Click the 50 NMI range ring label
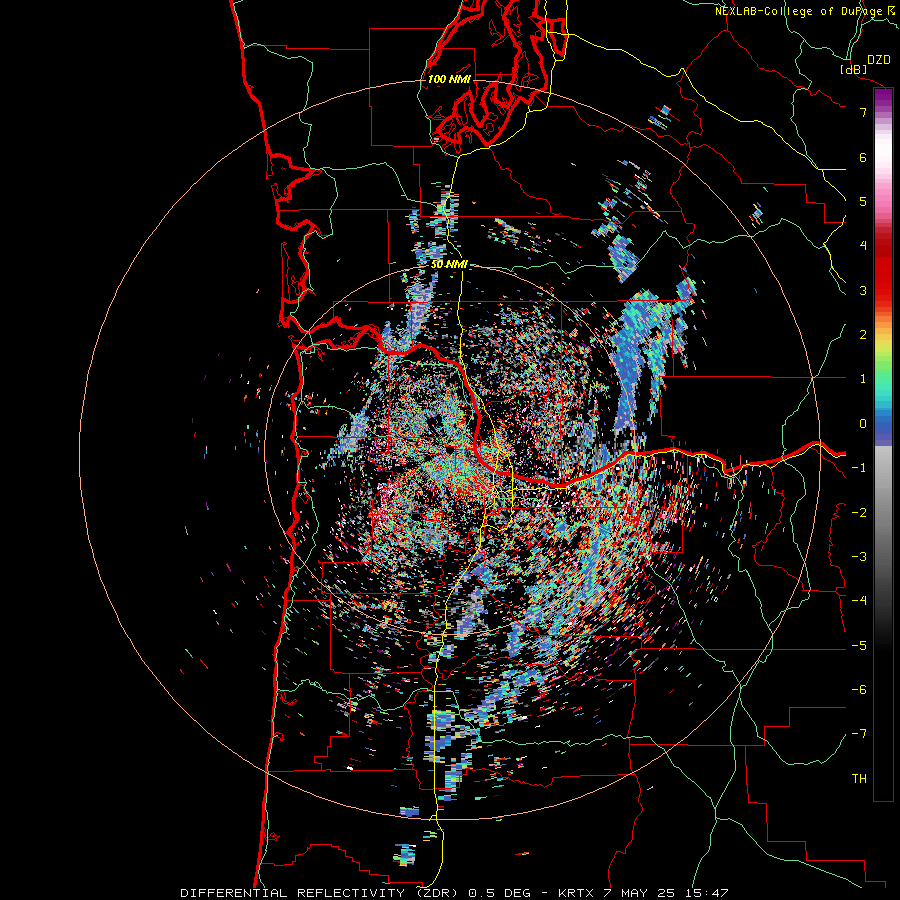 449,264
